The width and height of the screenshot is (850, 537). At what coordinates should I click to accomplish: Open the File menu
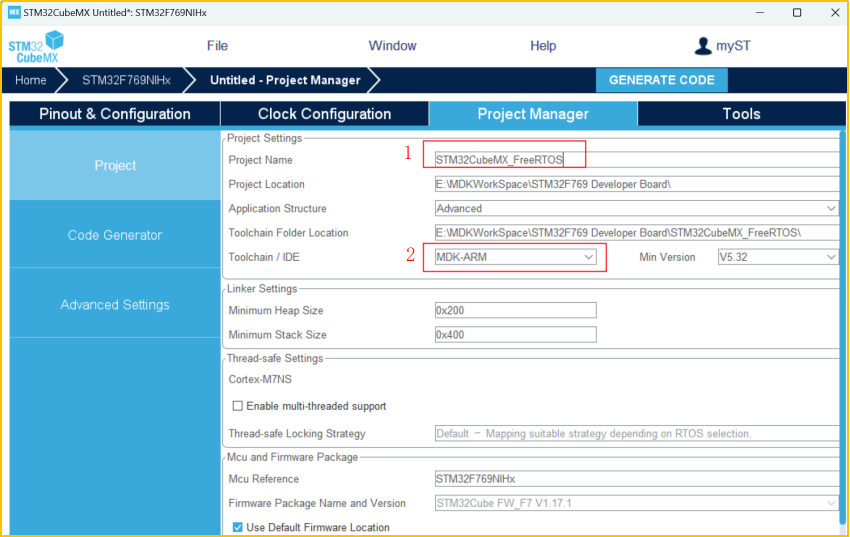[217, 46]
